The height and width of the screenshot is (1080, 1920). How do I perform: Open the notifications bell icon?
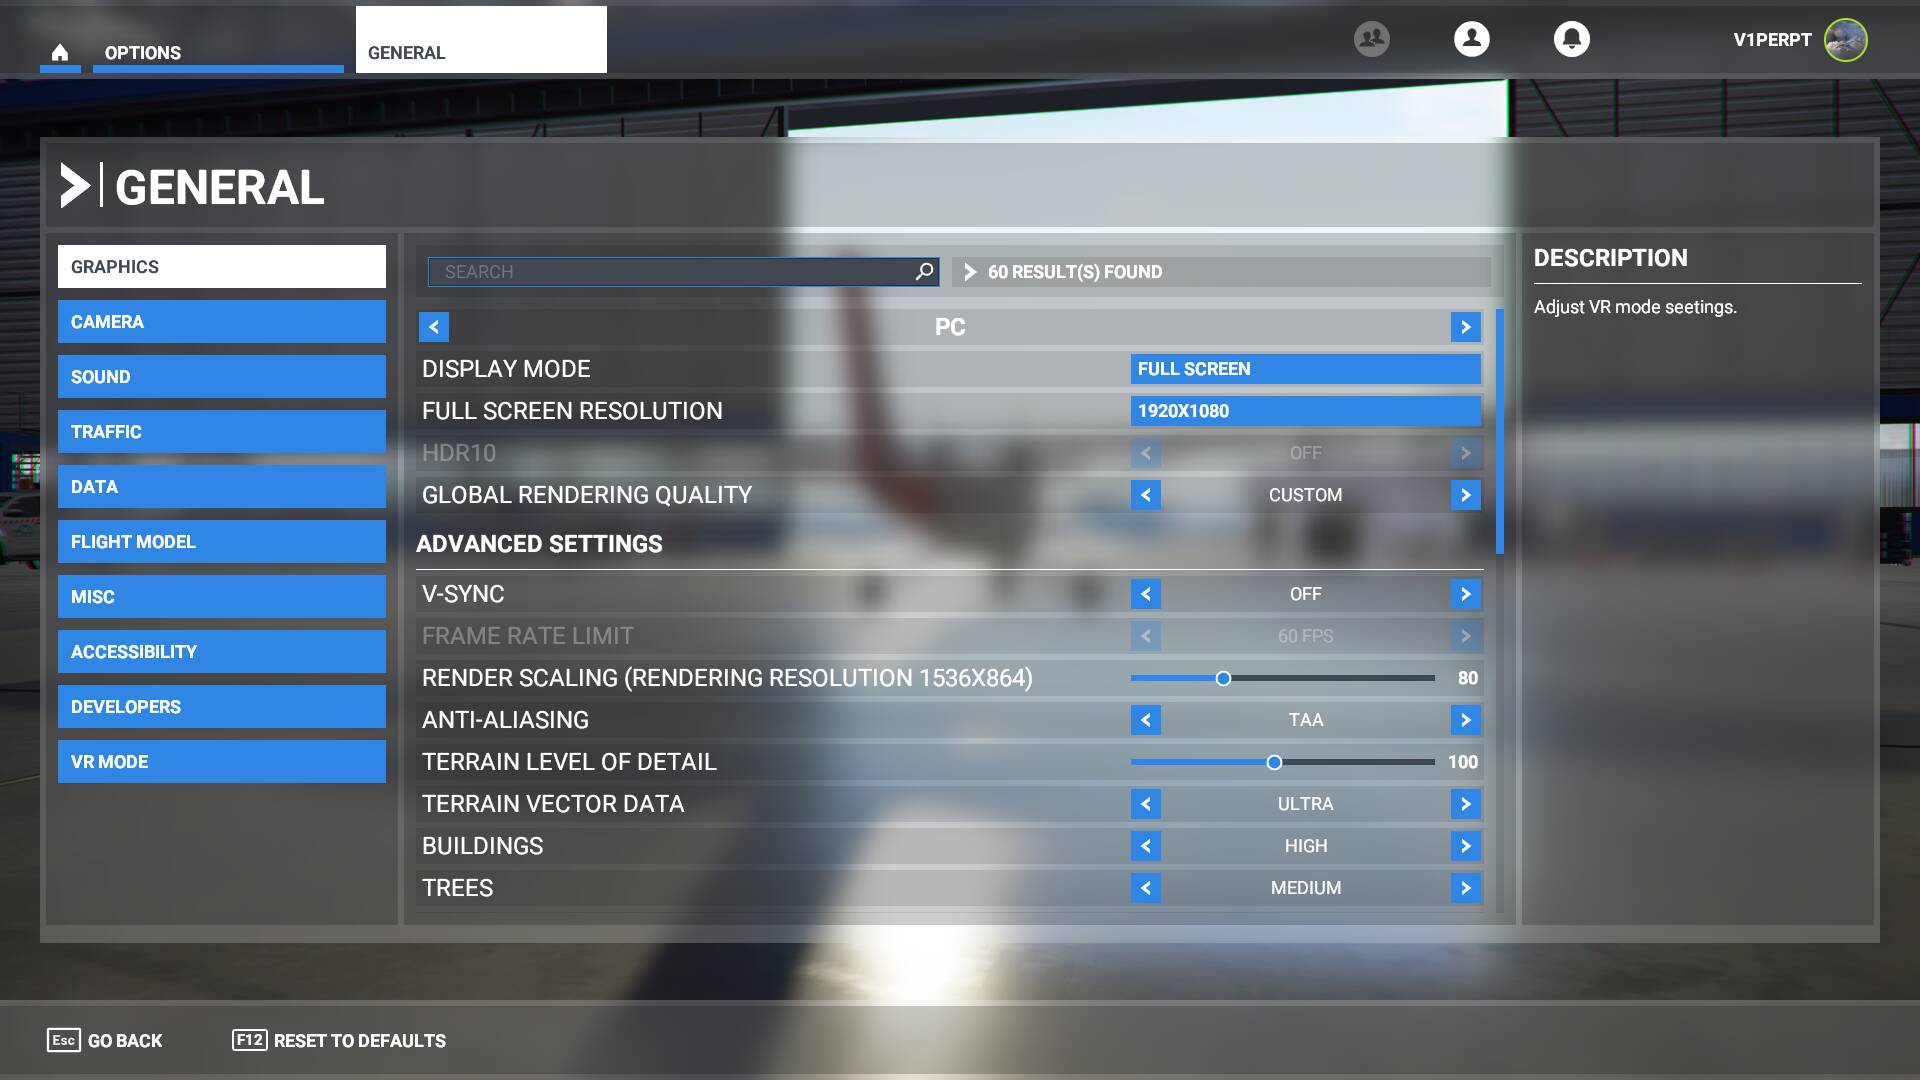tap(1571, 39)
